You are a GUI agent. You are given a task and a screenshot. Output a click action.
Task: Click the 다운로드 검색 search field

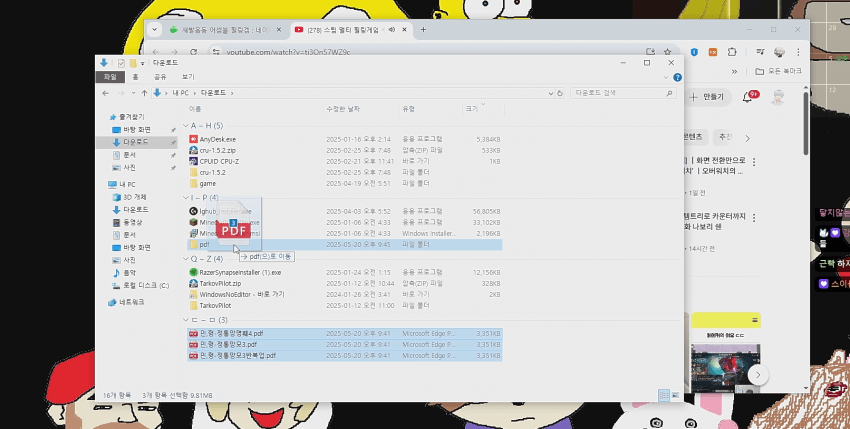620,93
